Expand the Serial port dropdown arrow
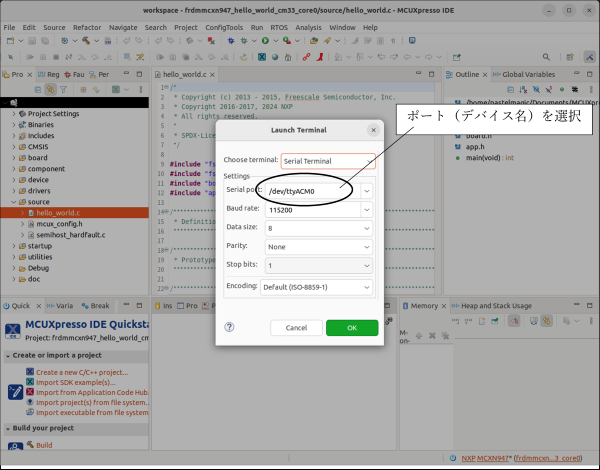This screenshot has width=600, height=470. click(x=367, y=190)
